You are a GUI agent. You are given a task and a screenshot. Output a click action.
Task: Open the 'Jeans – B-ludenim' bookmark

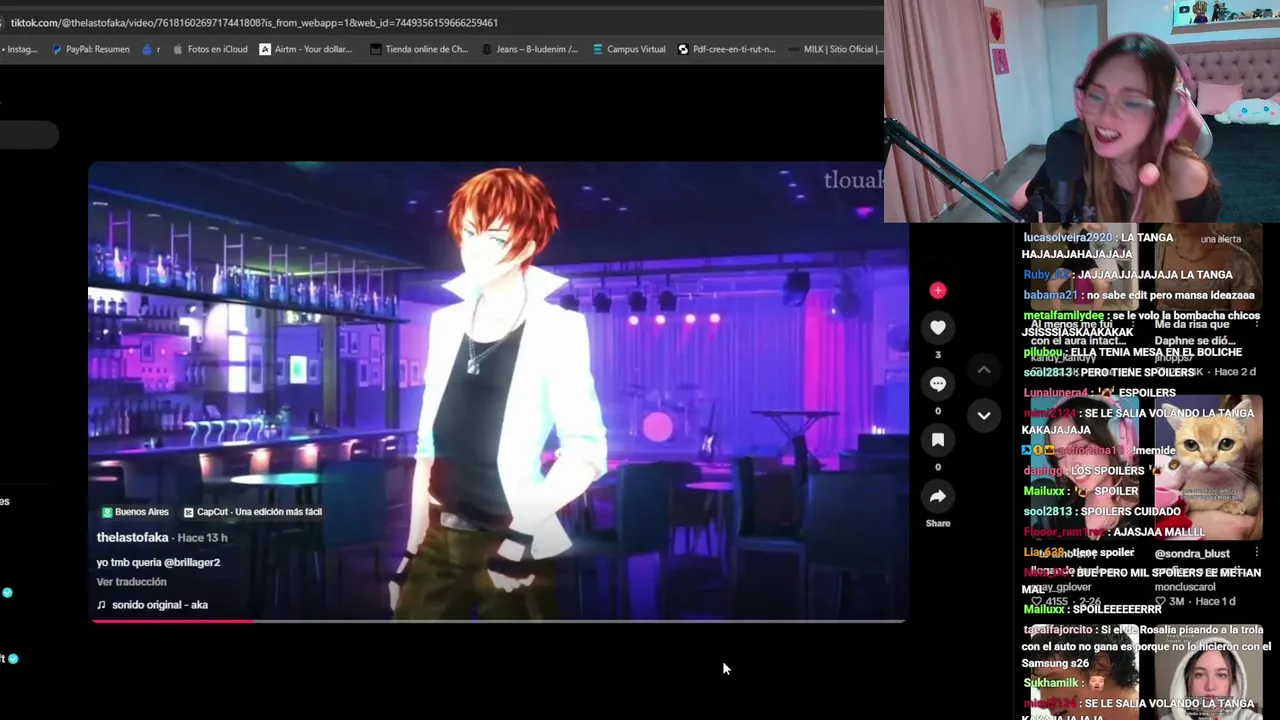click(529, 49)
